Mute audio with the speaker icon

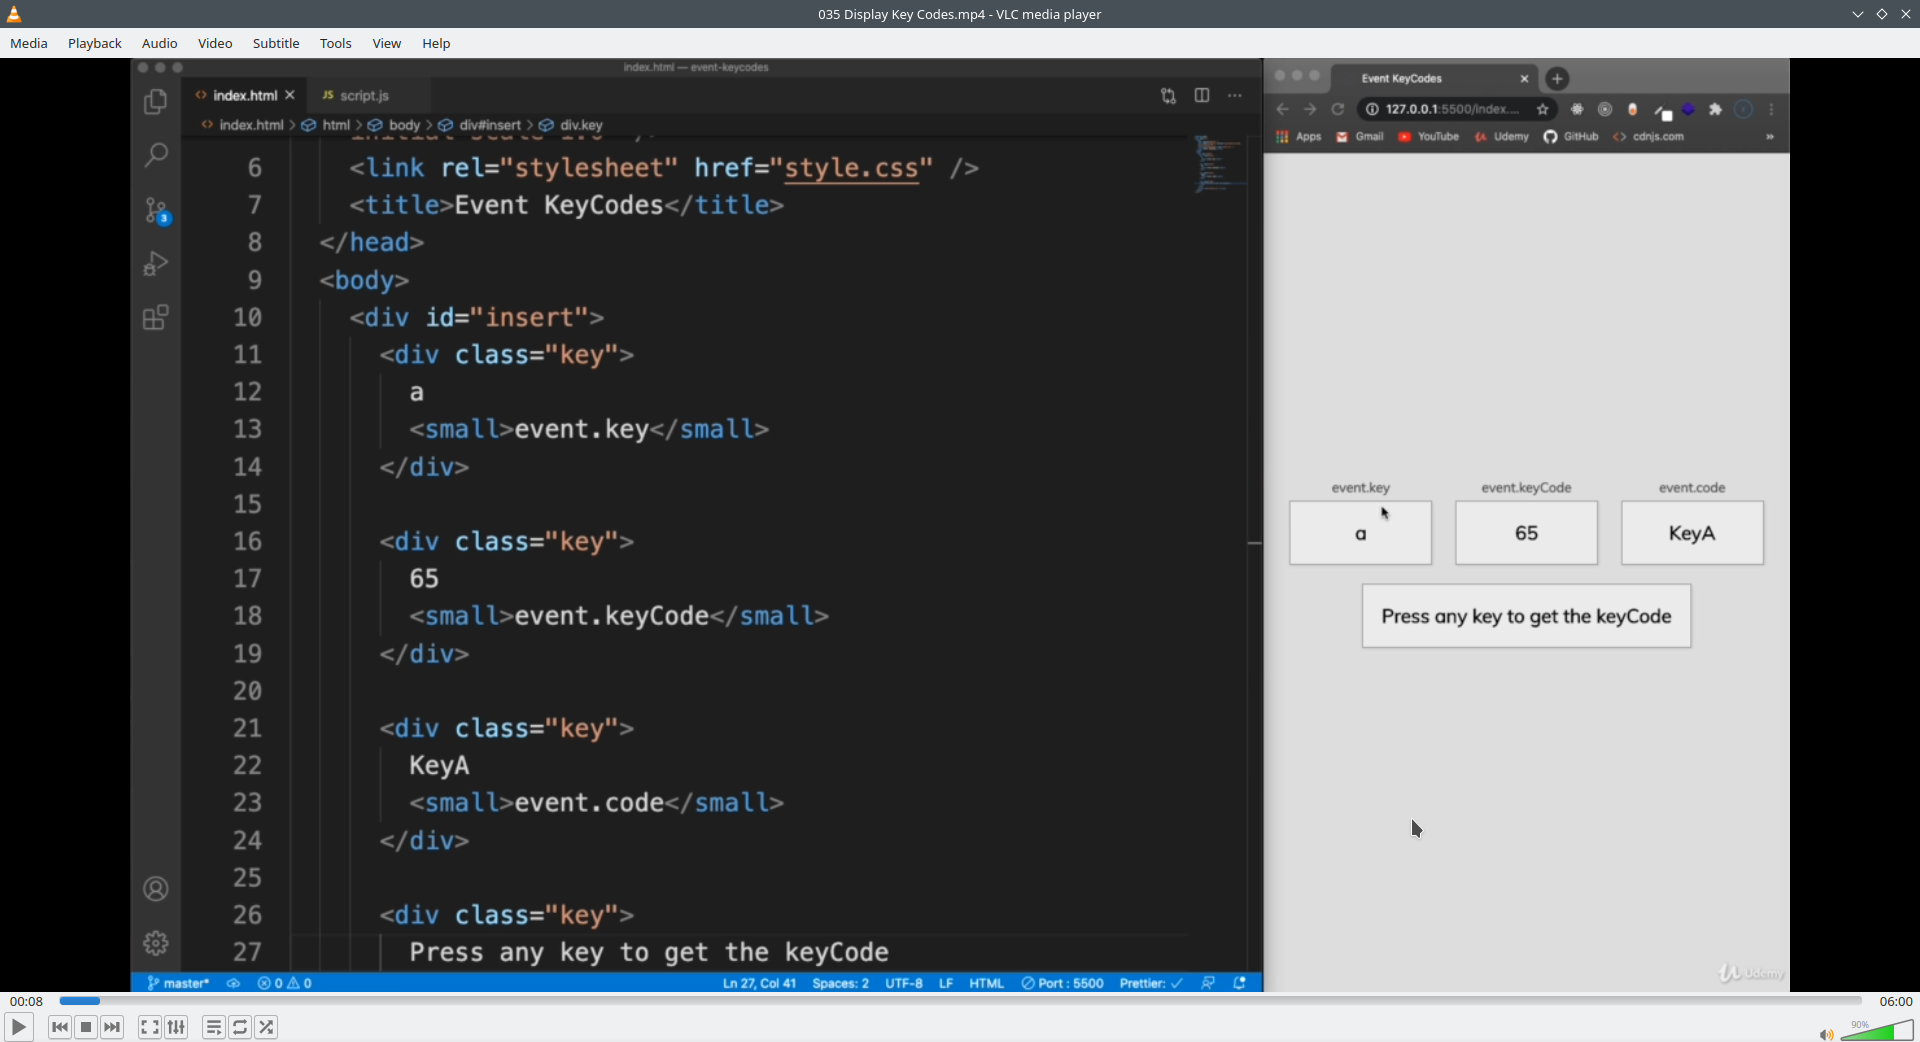tap(1826, 1034)
